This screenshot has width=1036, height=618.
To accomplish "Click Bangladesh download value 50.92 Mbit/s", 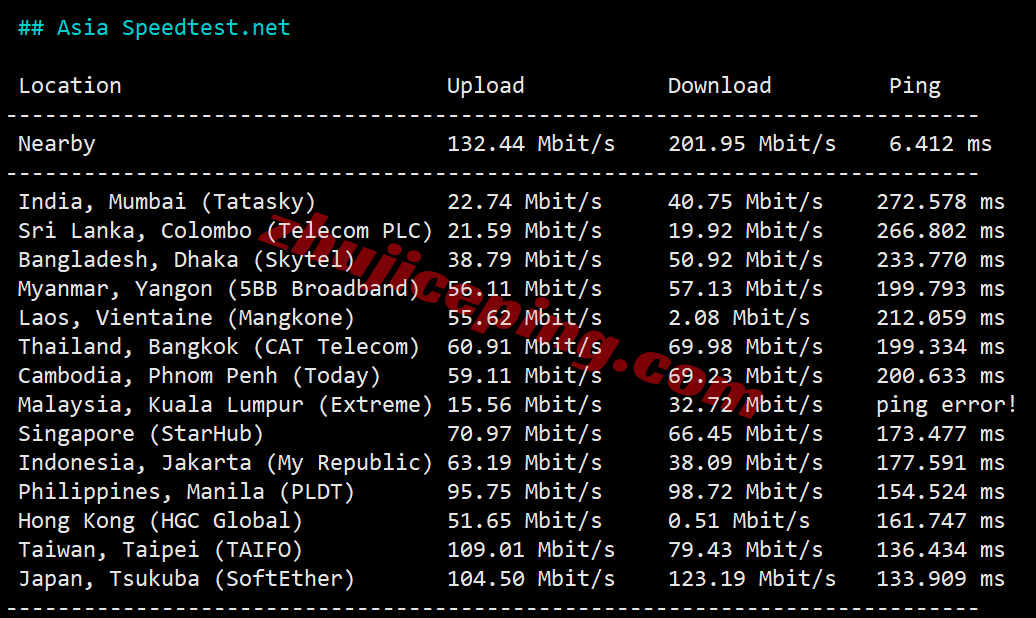I will pyautogui.click(x=745, y=260).
